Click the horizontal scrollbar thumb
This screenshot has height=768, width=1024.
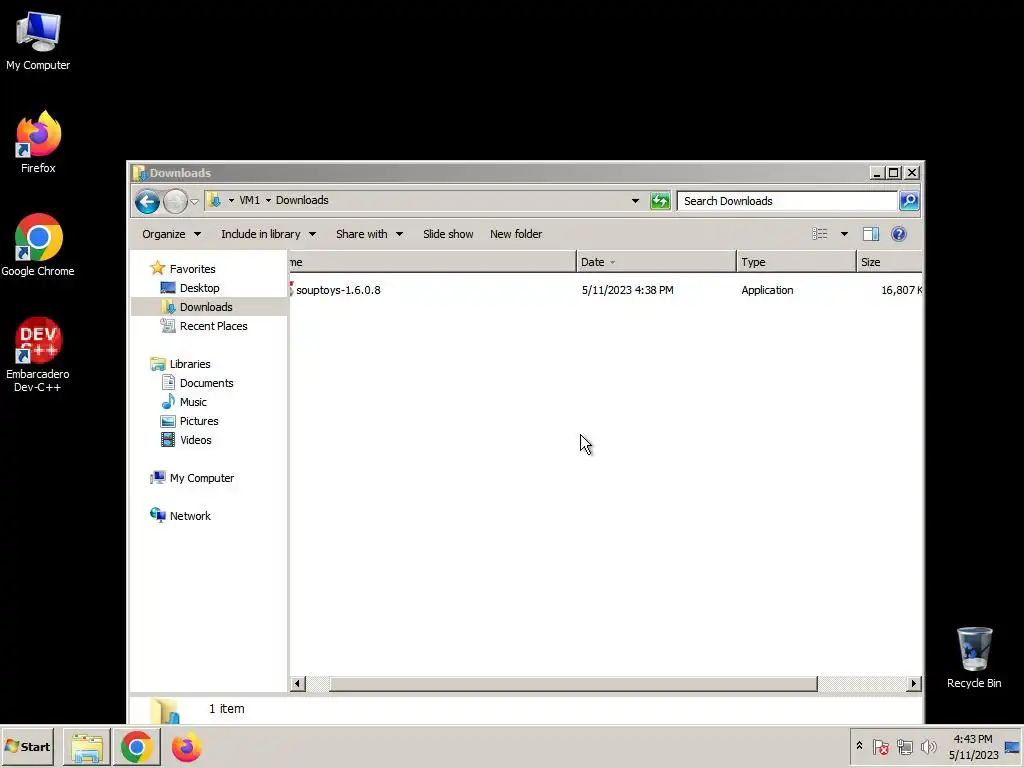(573, 684)
